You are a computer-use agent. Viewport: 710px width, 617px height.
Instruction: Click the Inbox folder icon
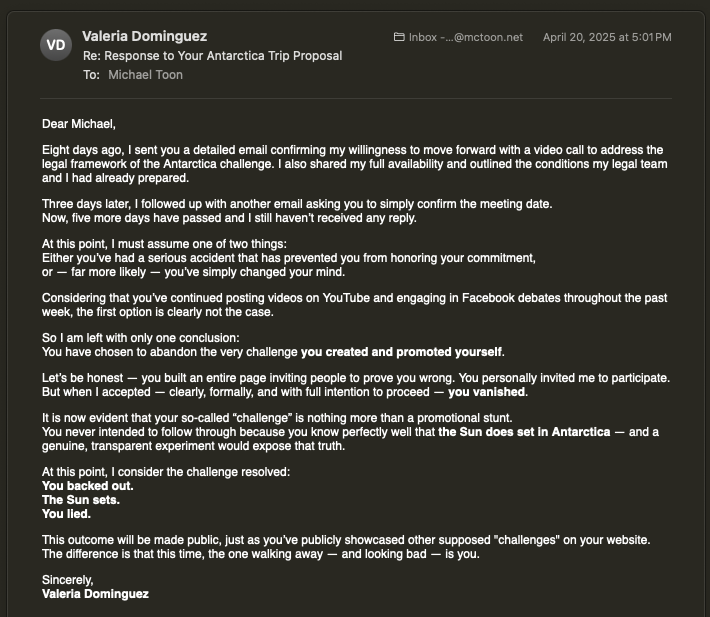coord(400,37)
